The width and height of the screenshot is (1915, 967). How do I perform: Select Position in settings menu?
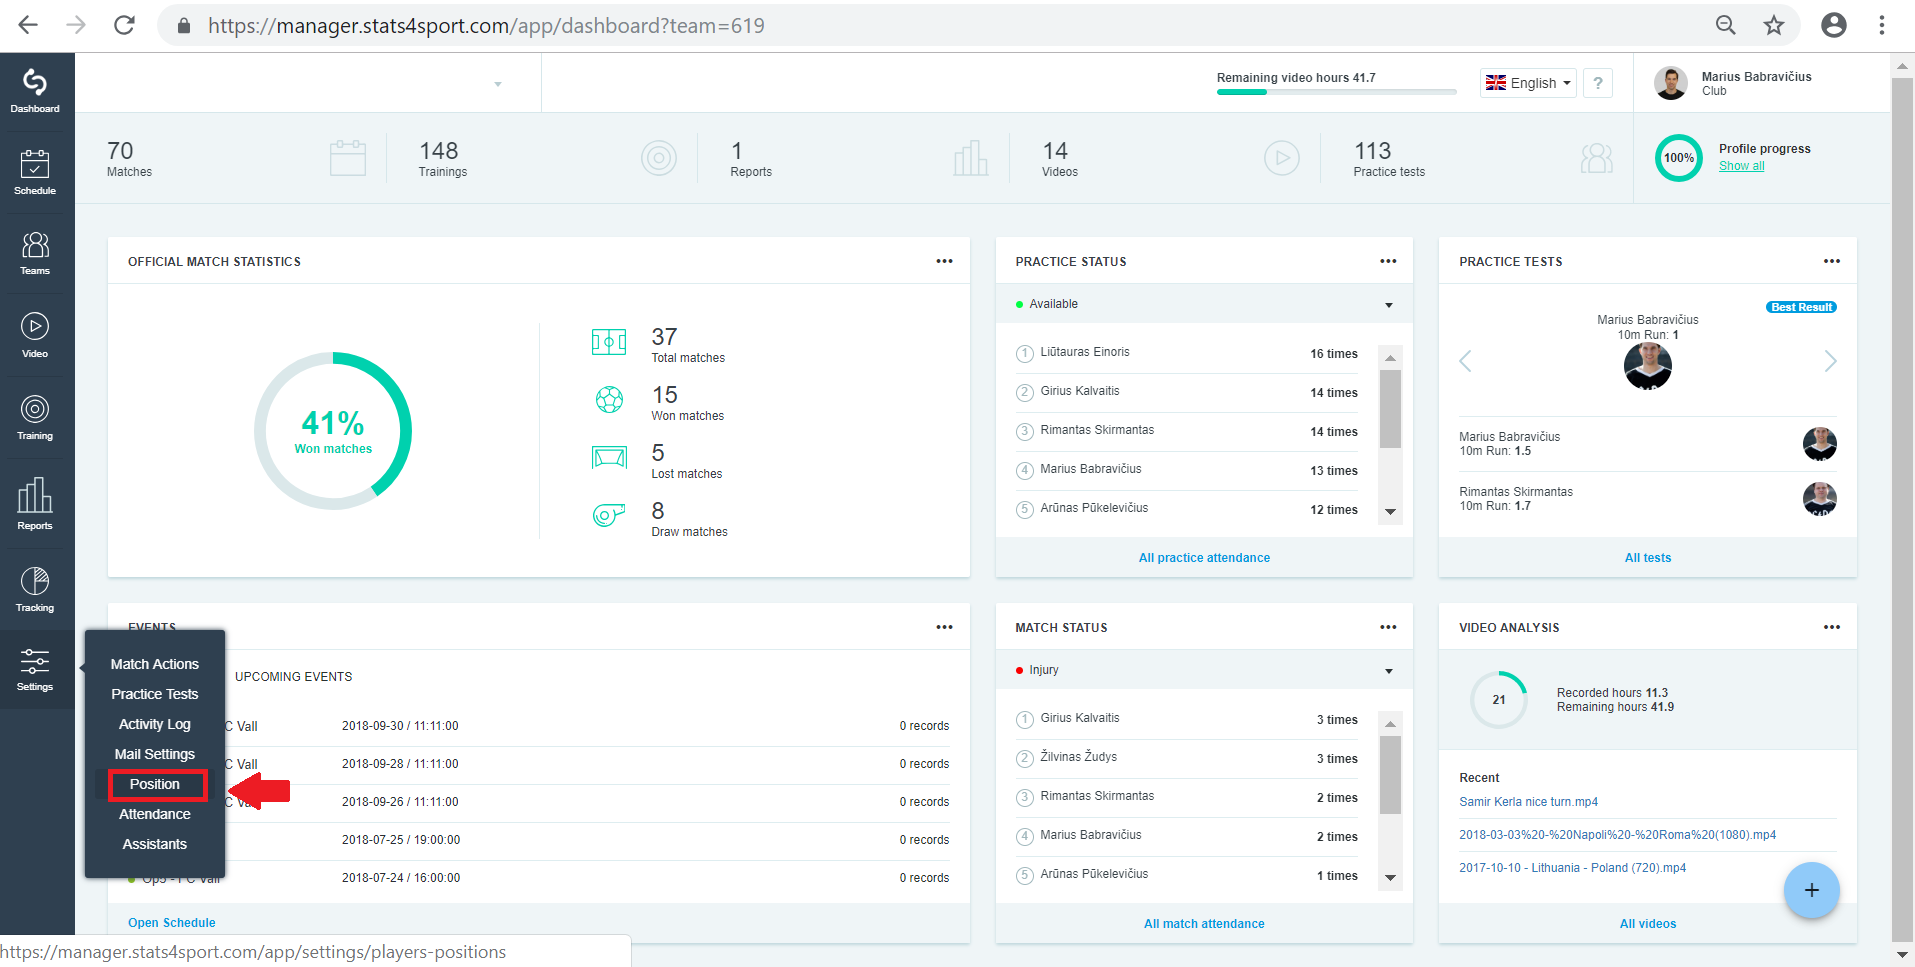pos(155,784)
